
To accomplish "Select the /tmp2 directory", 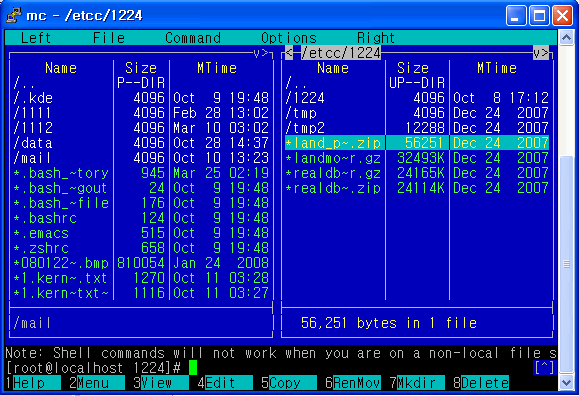I will (417, 128).
